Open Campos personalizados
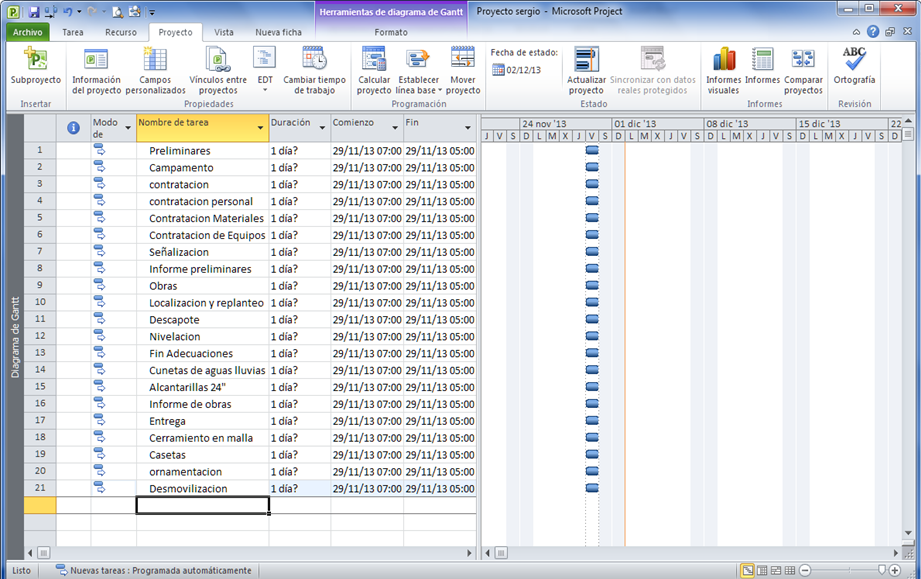Screen dimensions: 921x579 coord(155,71)
